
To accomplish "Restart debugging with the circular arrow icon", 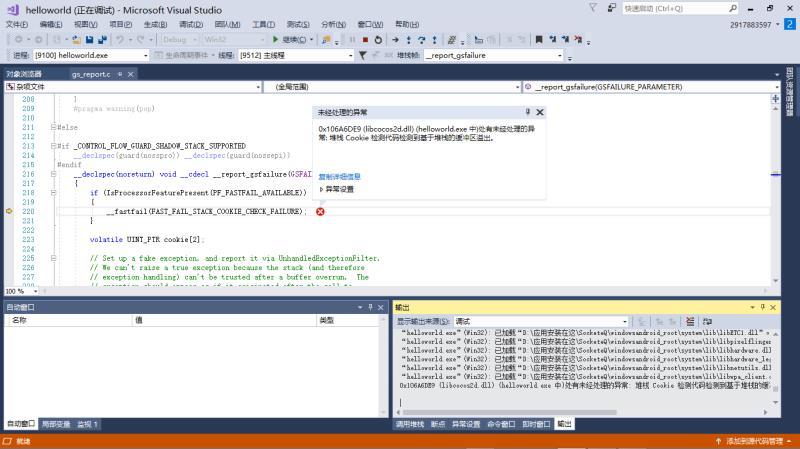I will 378,40.
